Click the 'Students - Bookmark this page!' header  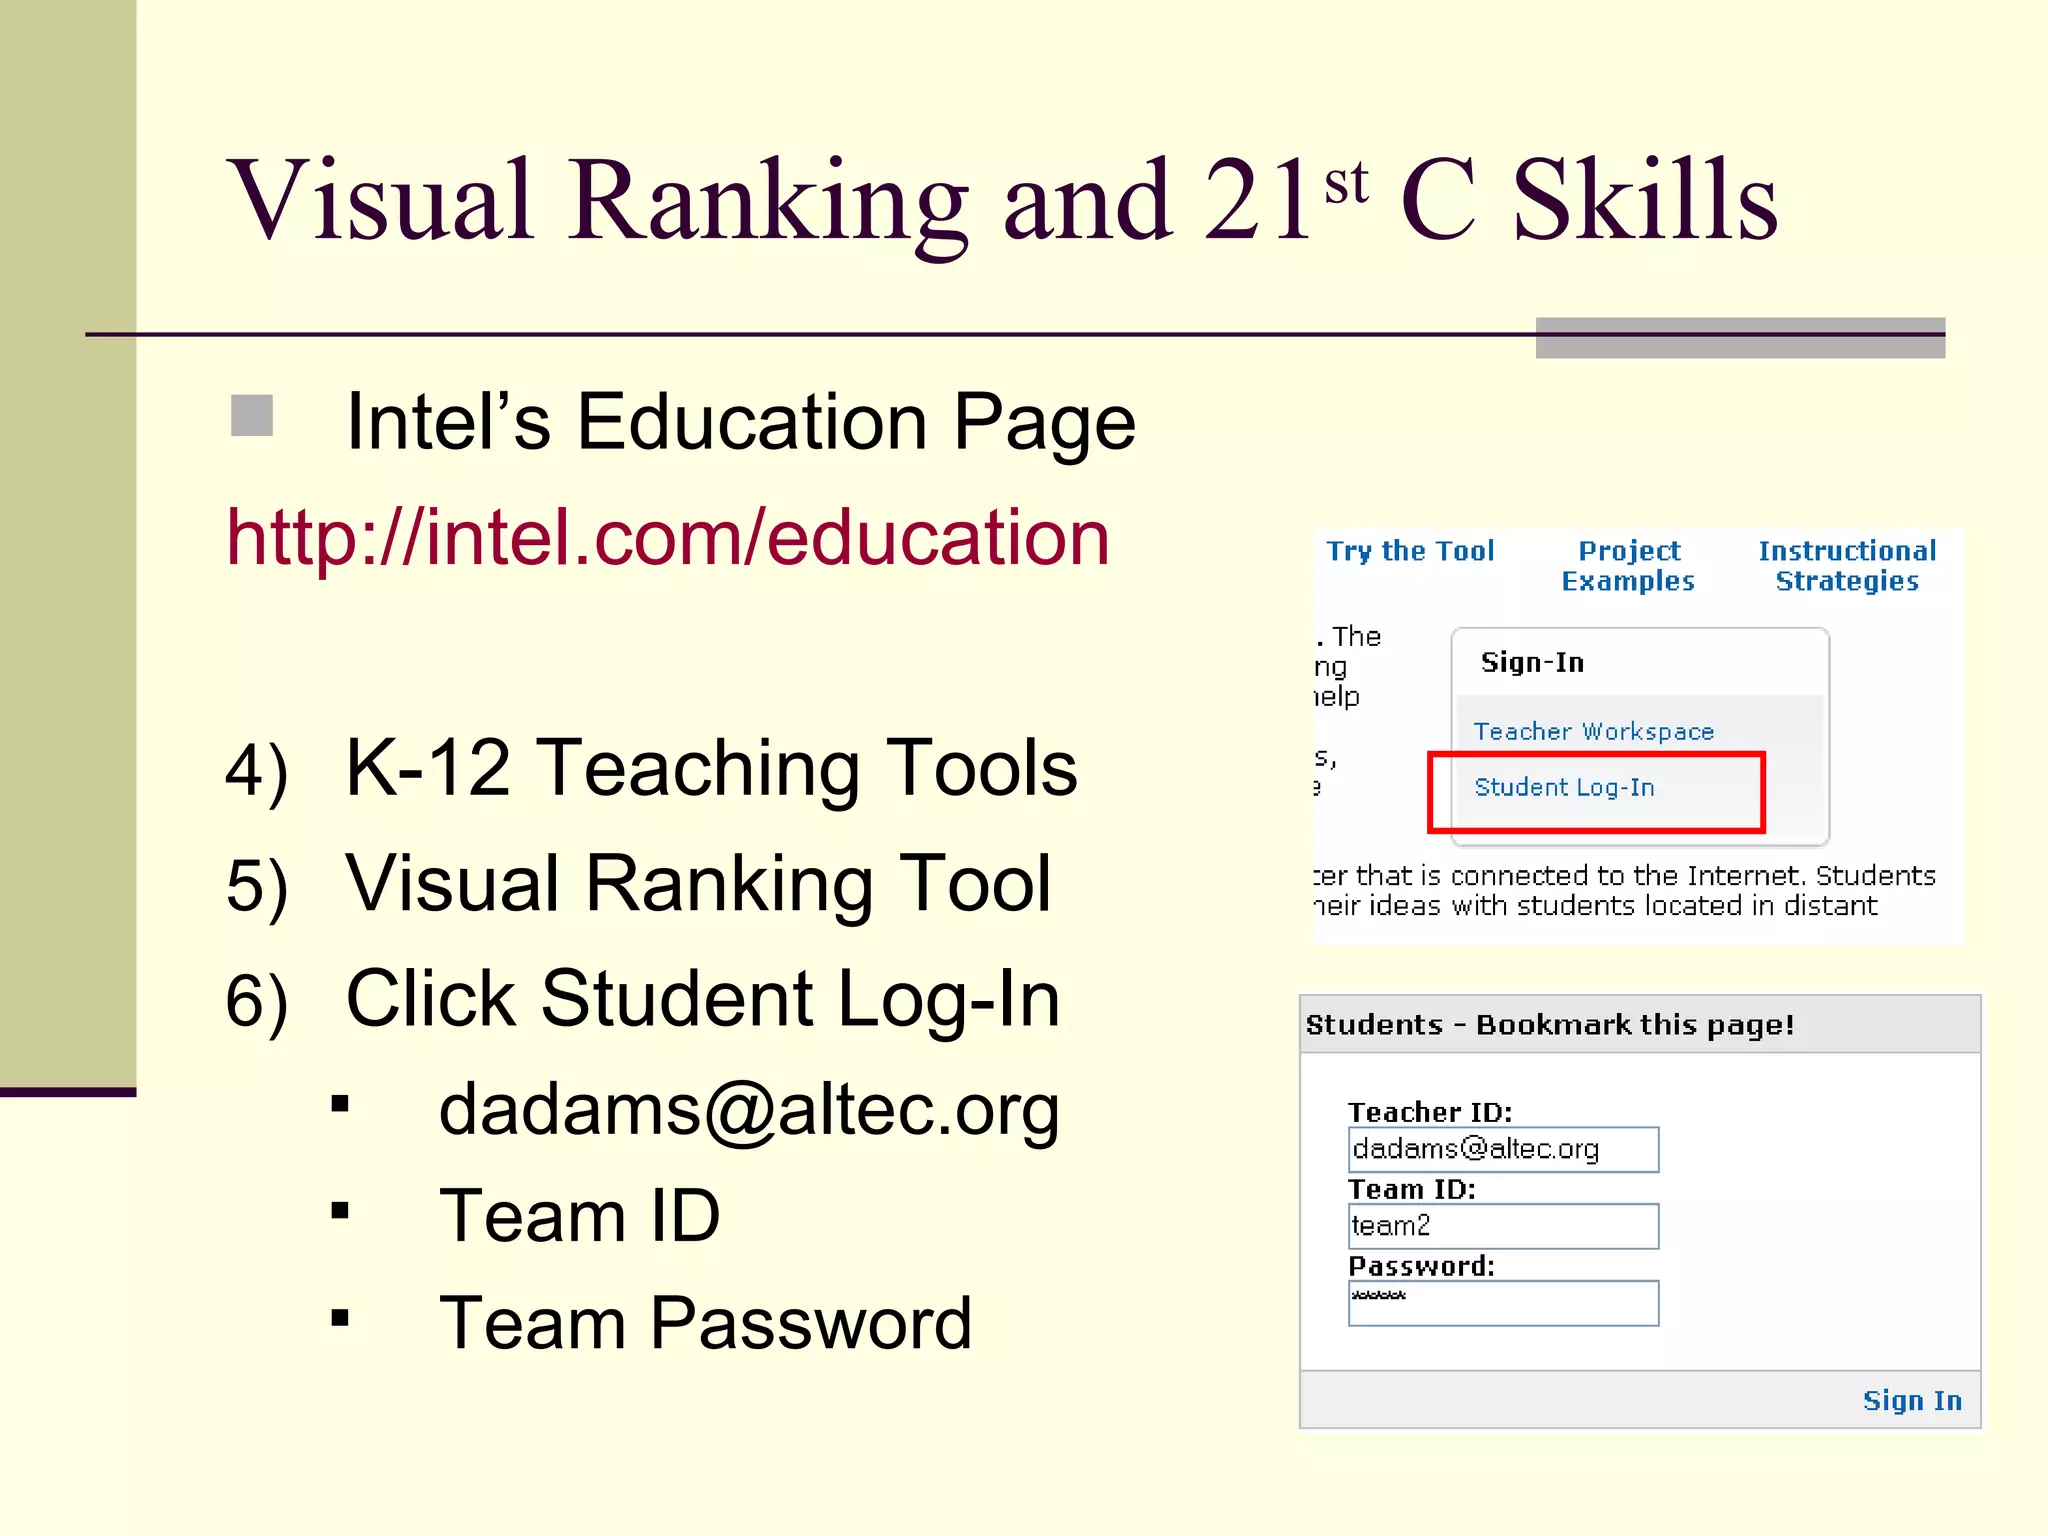(x=1549, y=1025)
